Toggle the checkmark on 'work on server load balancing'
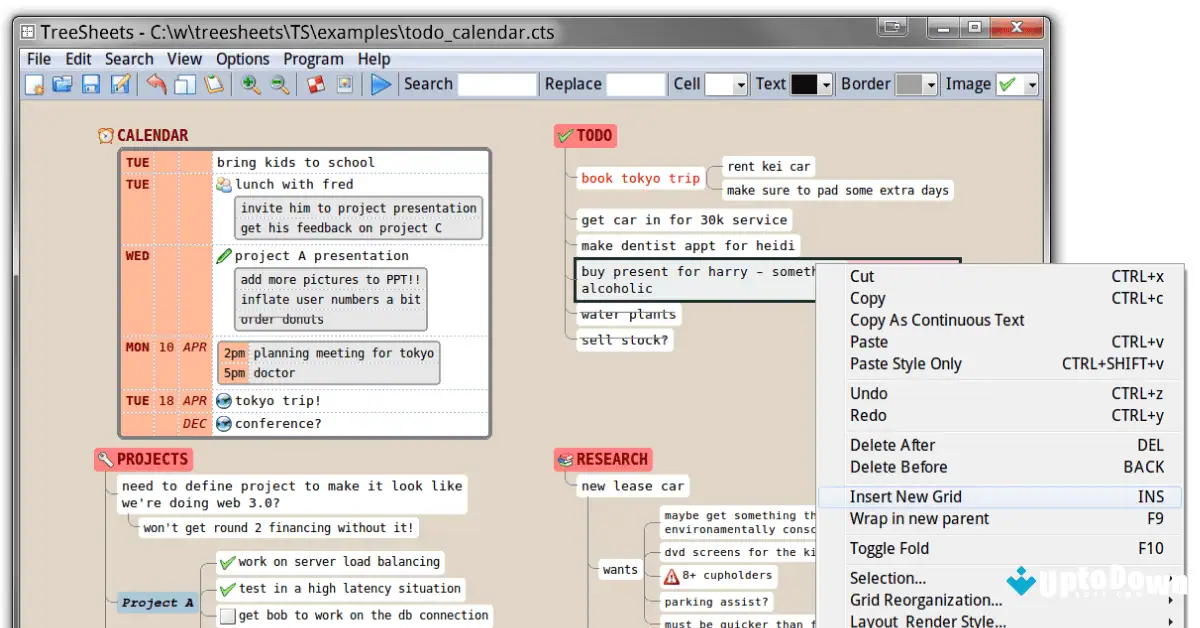The height and width of the screenshot is (628, 1200). pos(227,562)
